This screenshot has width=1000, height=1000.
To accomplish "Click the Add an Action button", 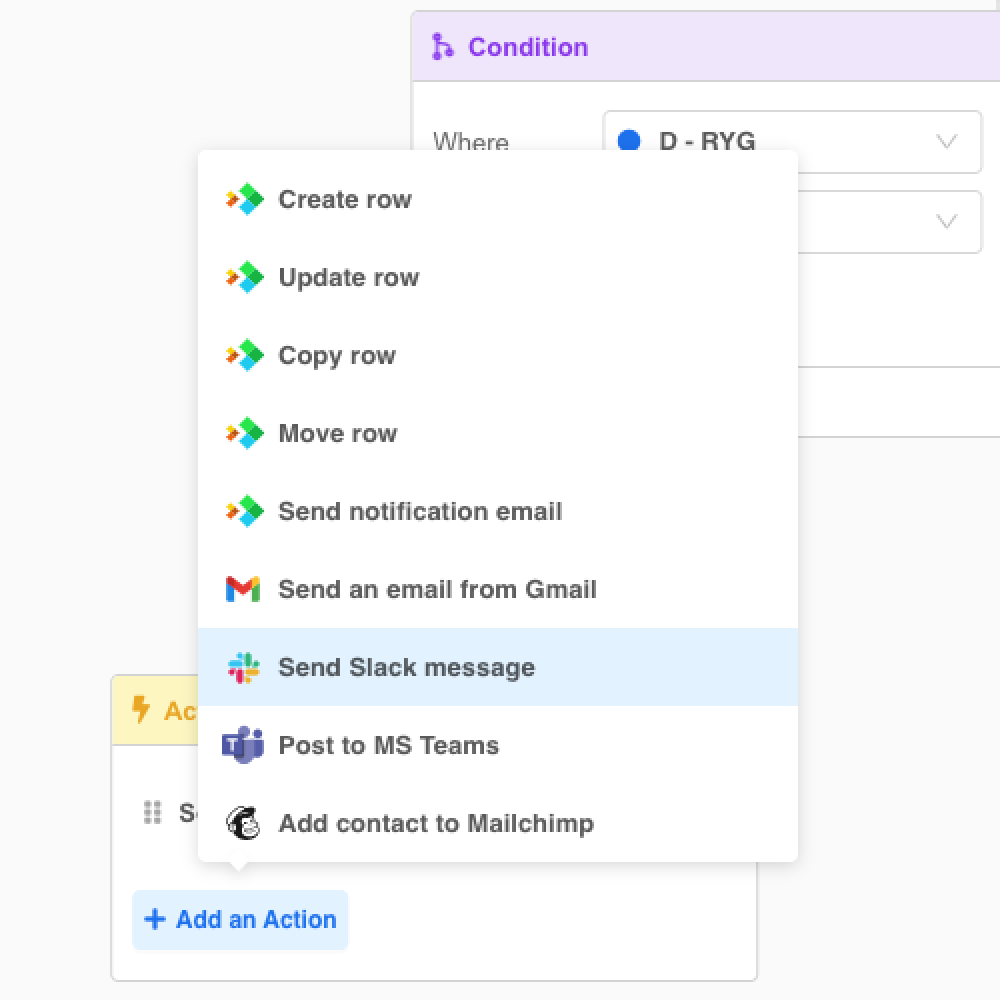I will click(240, 919).
